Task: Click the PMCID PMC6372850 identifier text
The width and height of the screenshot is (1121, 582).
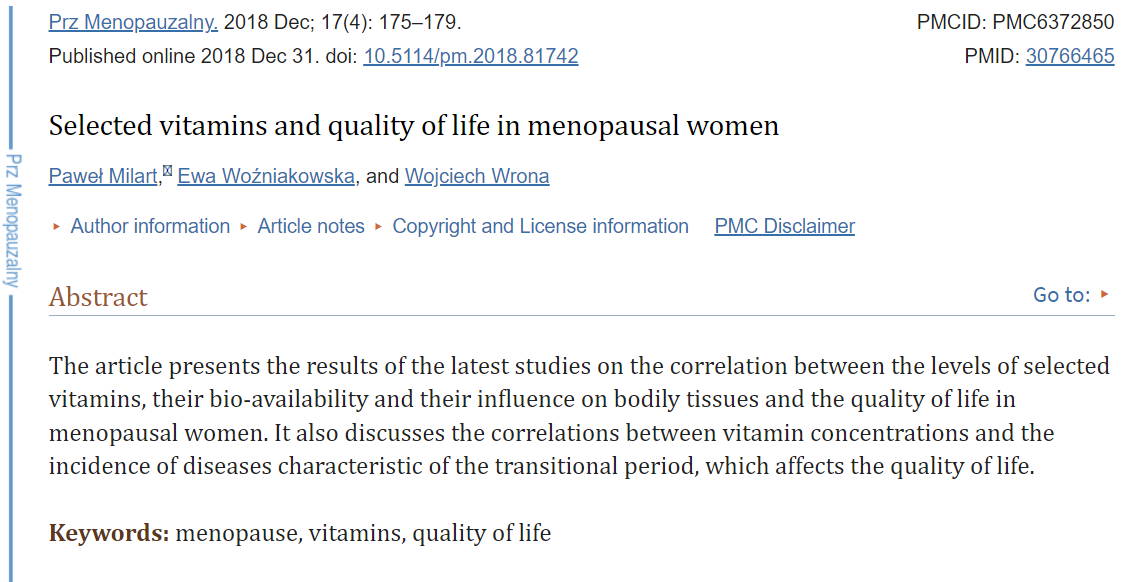Action: coord(1015,22)
